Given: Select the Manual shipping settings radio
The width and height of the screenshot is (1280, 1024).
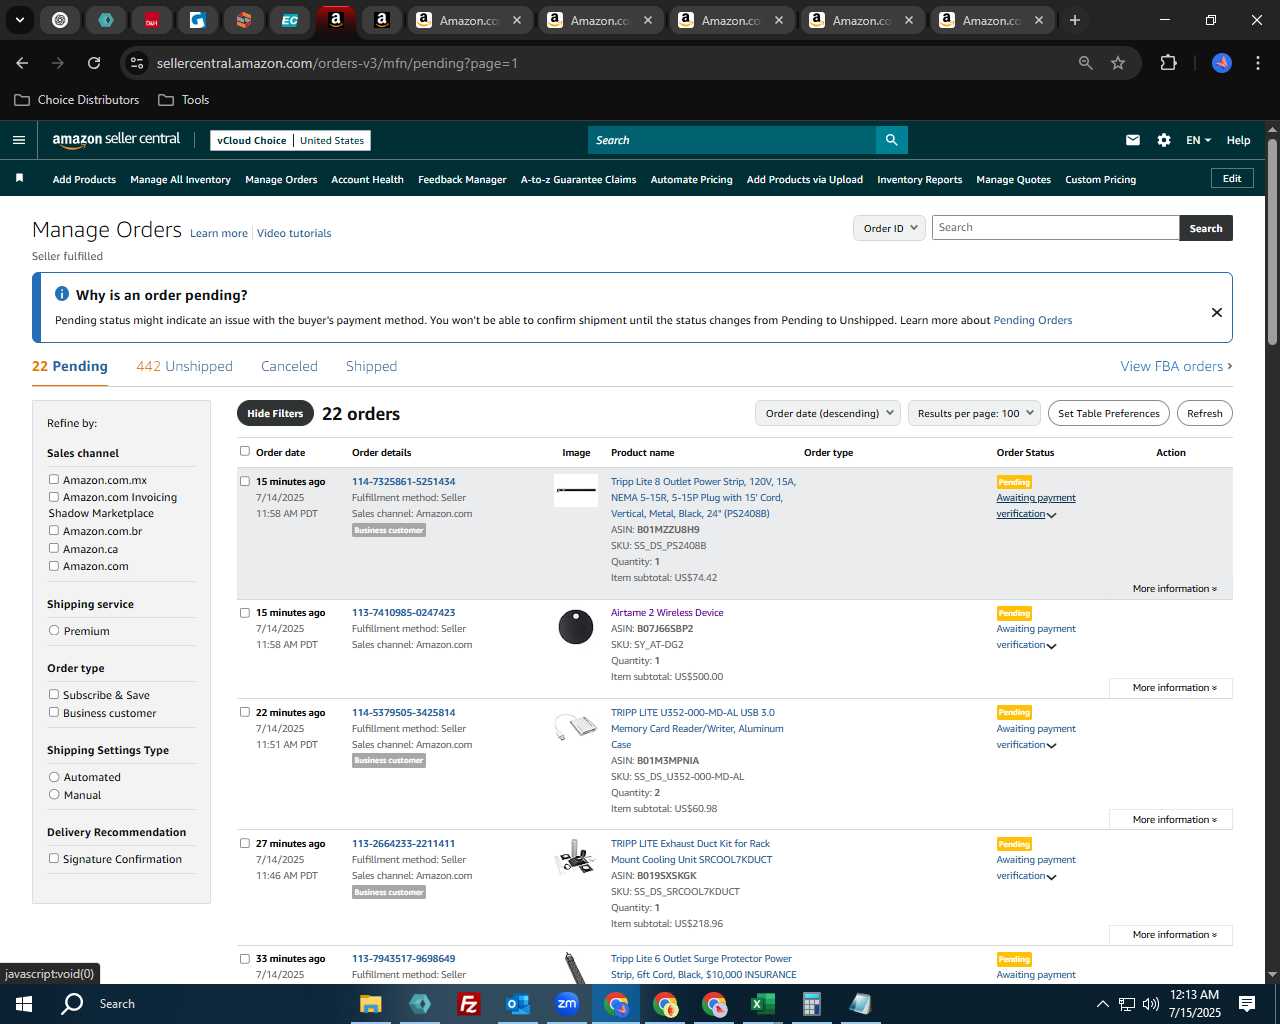Looking at the screenshot, I should pyautogui.click(x=54, y=795).
